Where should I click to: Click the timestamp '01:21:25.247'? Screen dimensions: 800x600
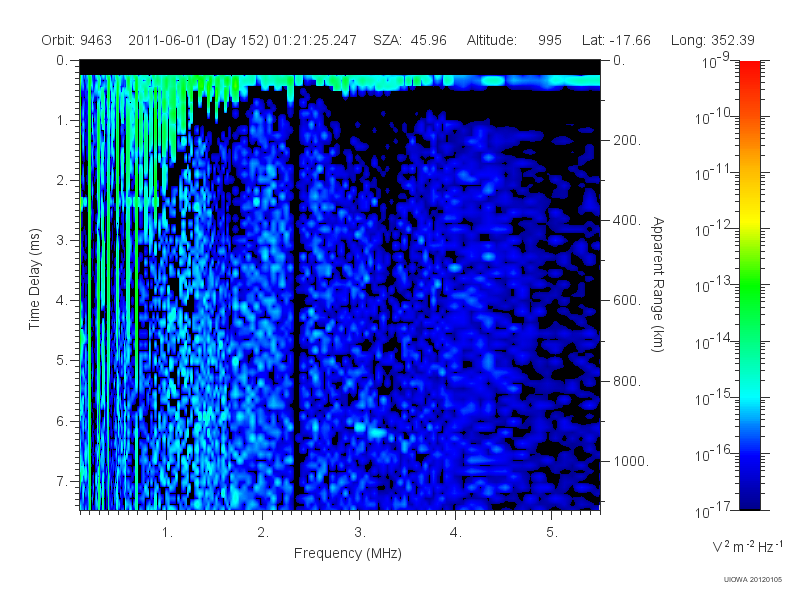(315, 40)
